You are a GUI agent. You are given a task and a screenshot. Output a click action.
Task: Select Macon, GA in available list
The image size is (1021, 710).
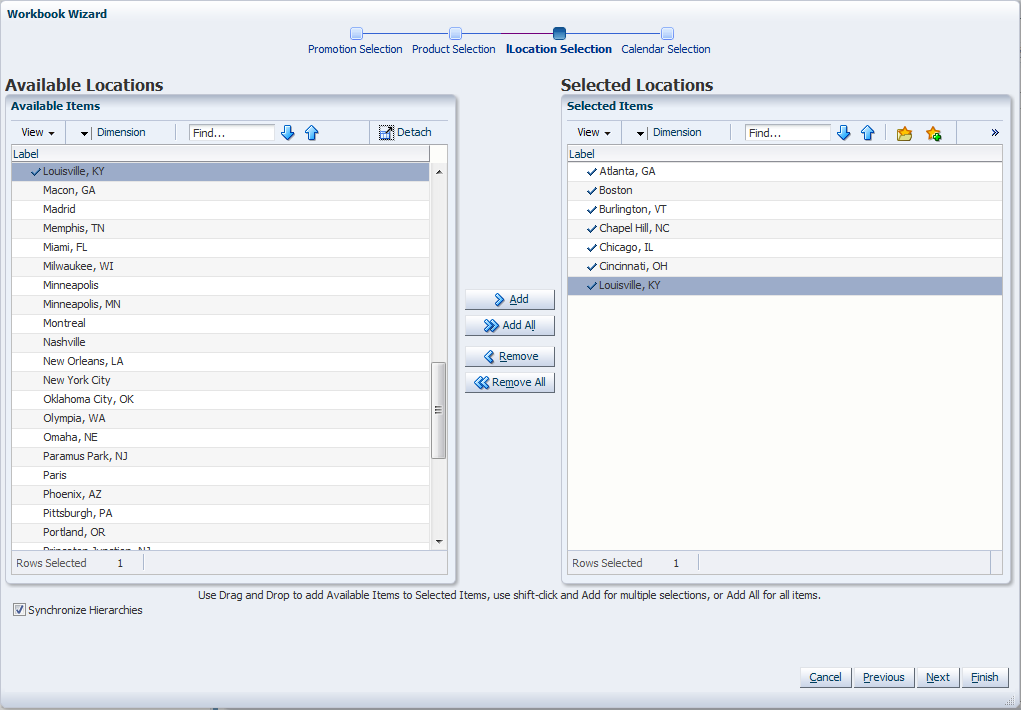click(220, 190)
